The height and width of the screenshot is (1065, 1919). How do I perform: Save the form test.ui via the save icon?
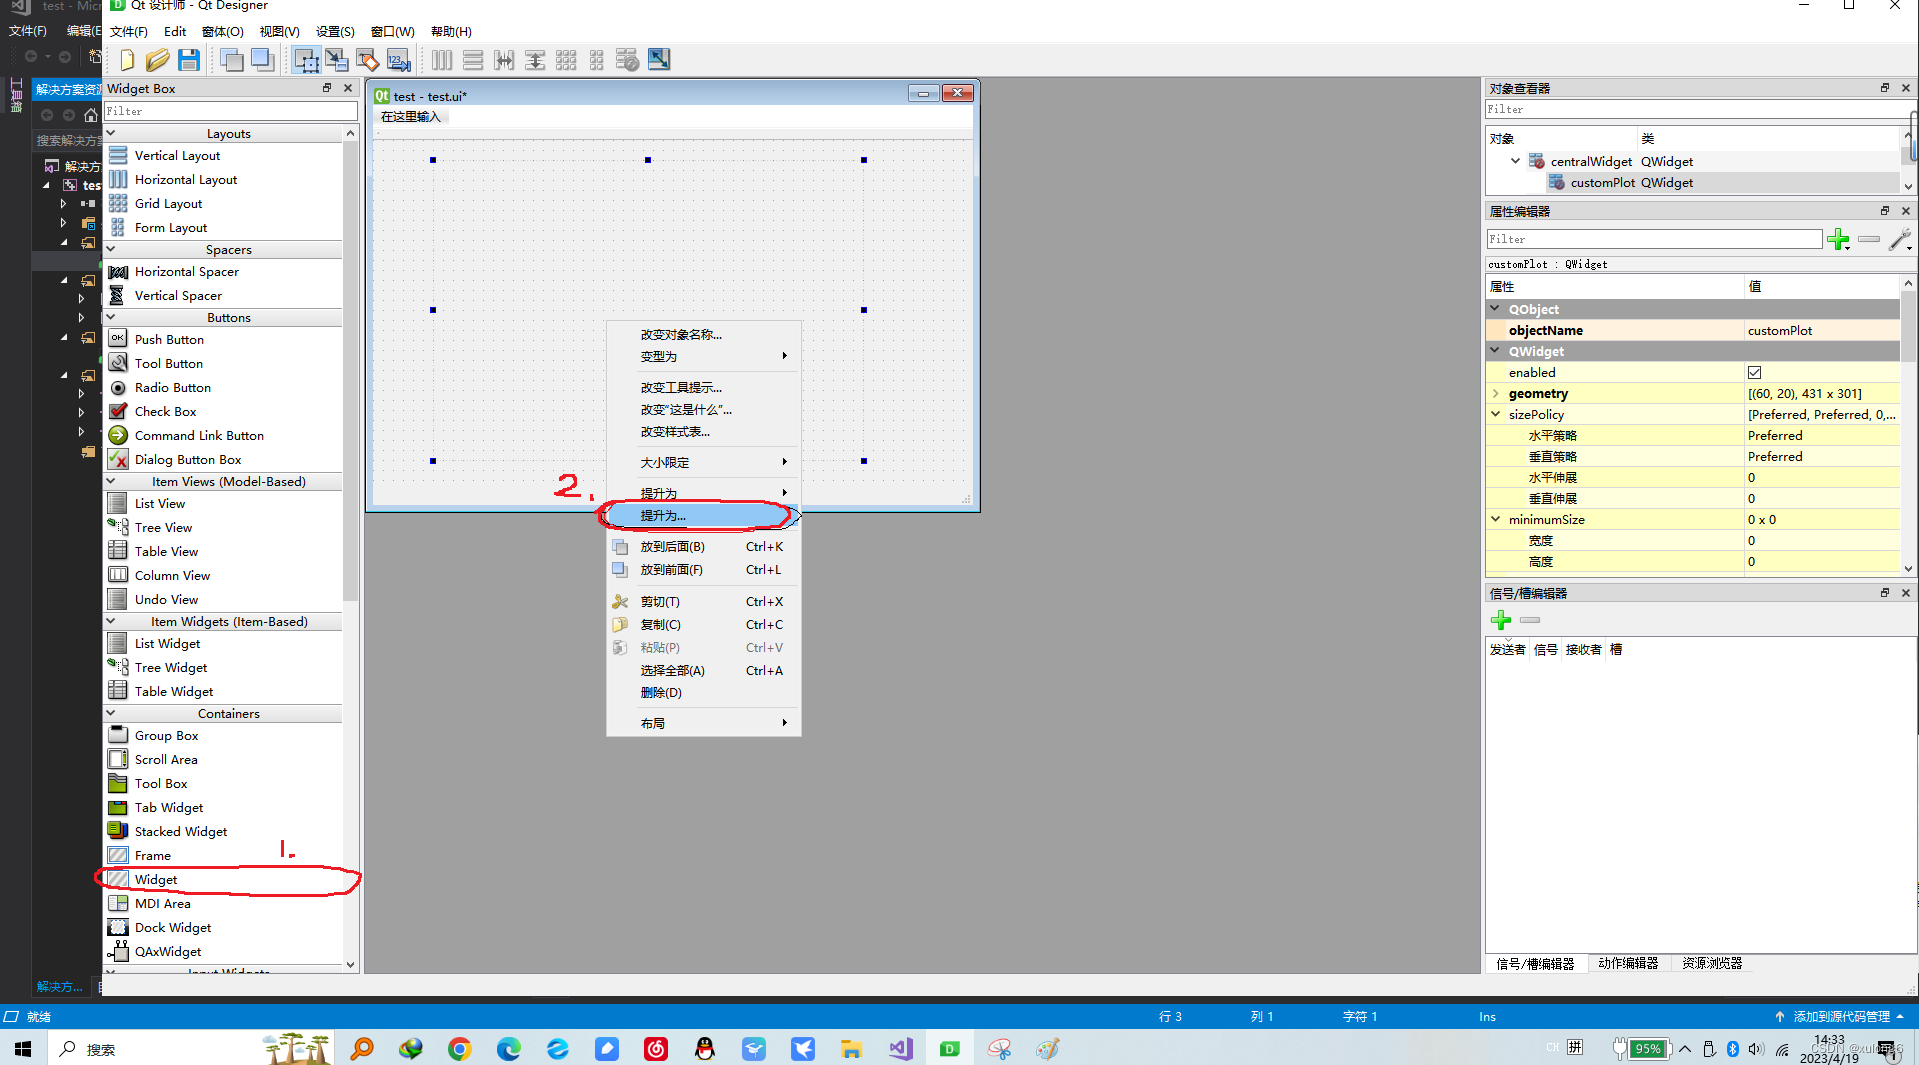[x=188, y=60]
